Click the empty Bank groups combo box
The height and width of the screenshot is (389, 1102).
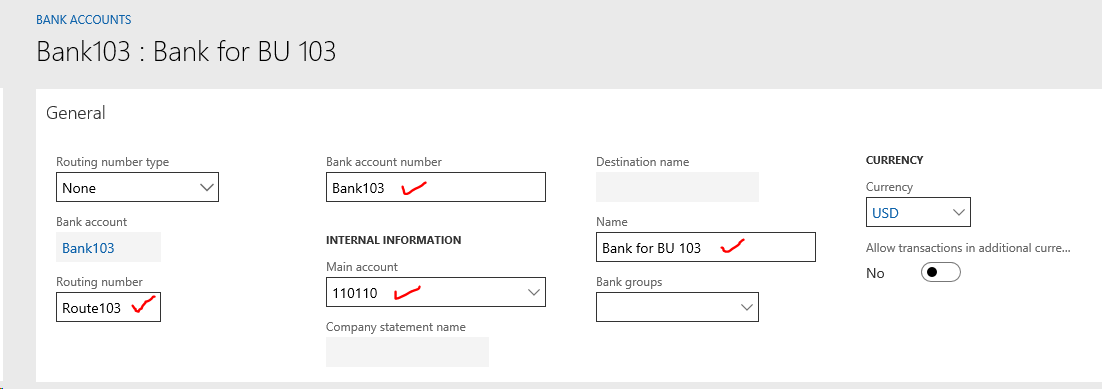click(x=678, y=307)
